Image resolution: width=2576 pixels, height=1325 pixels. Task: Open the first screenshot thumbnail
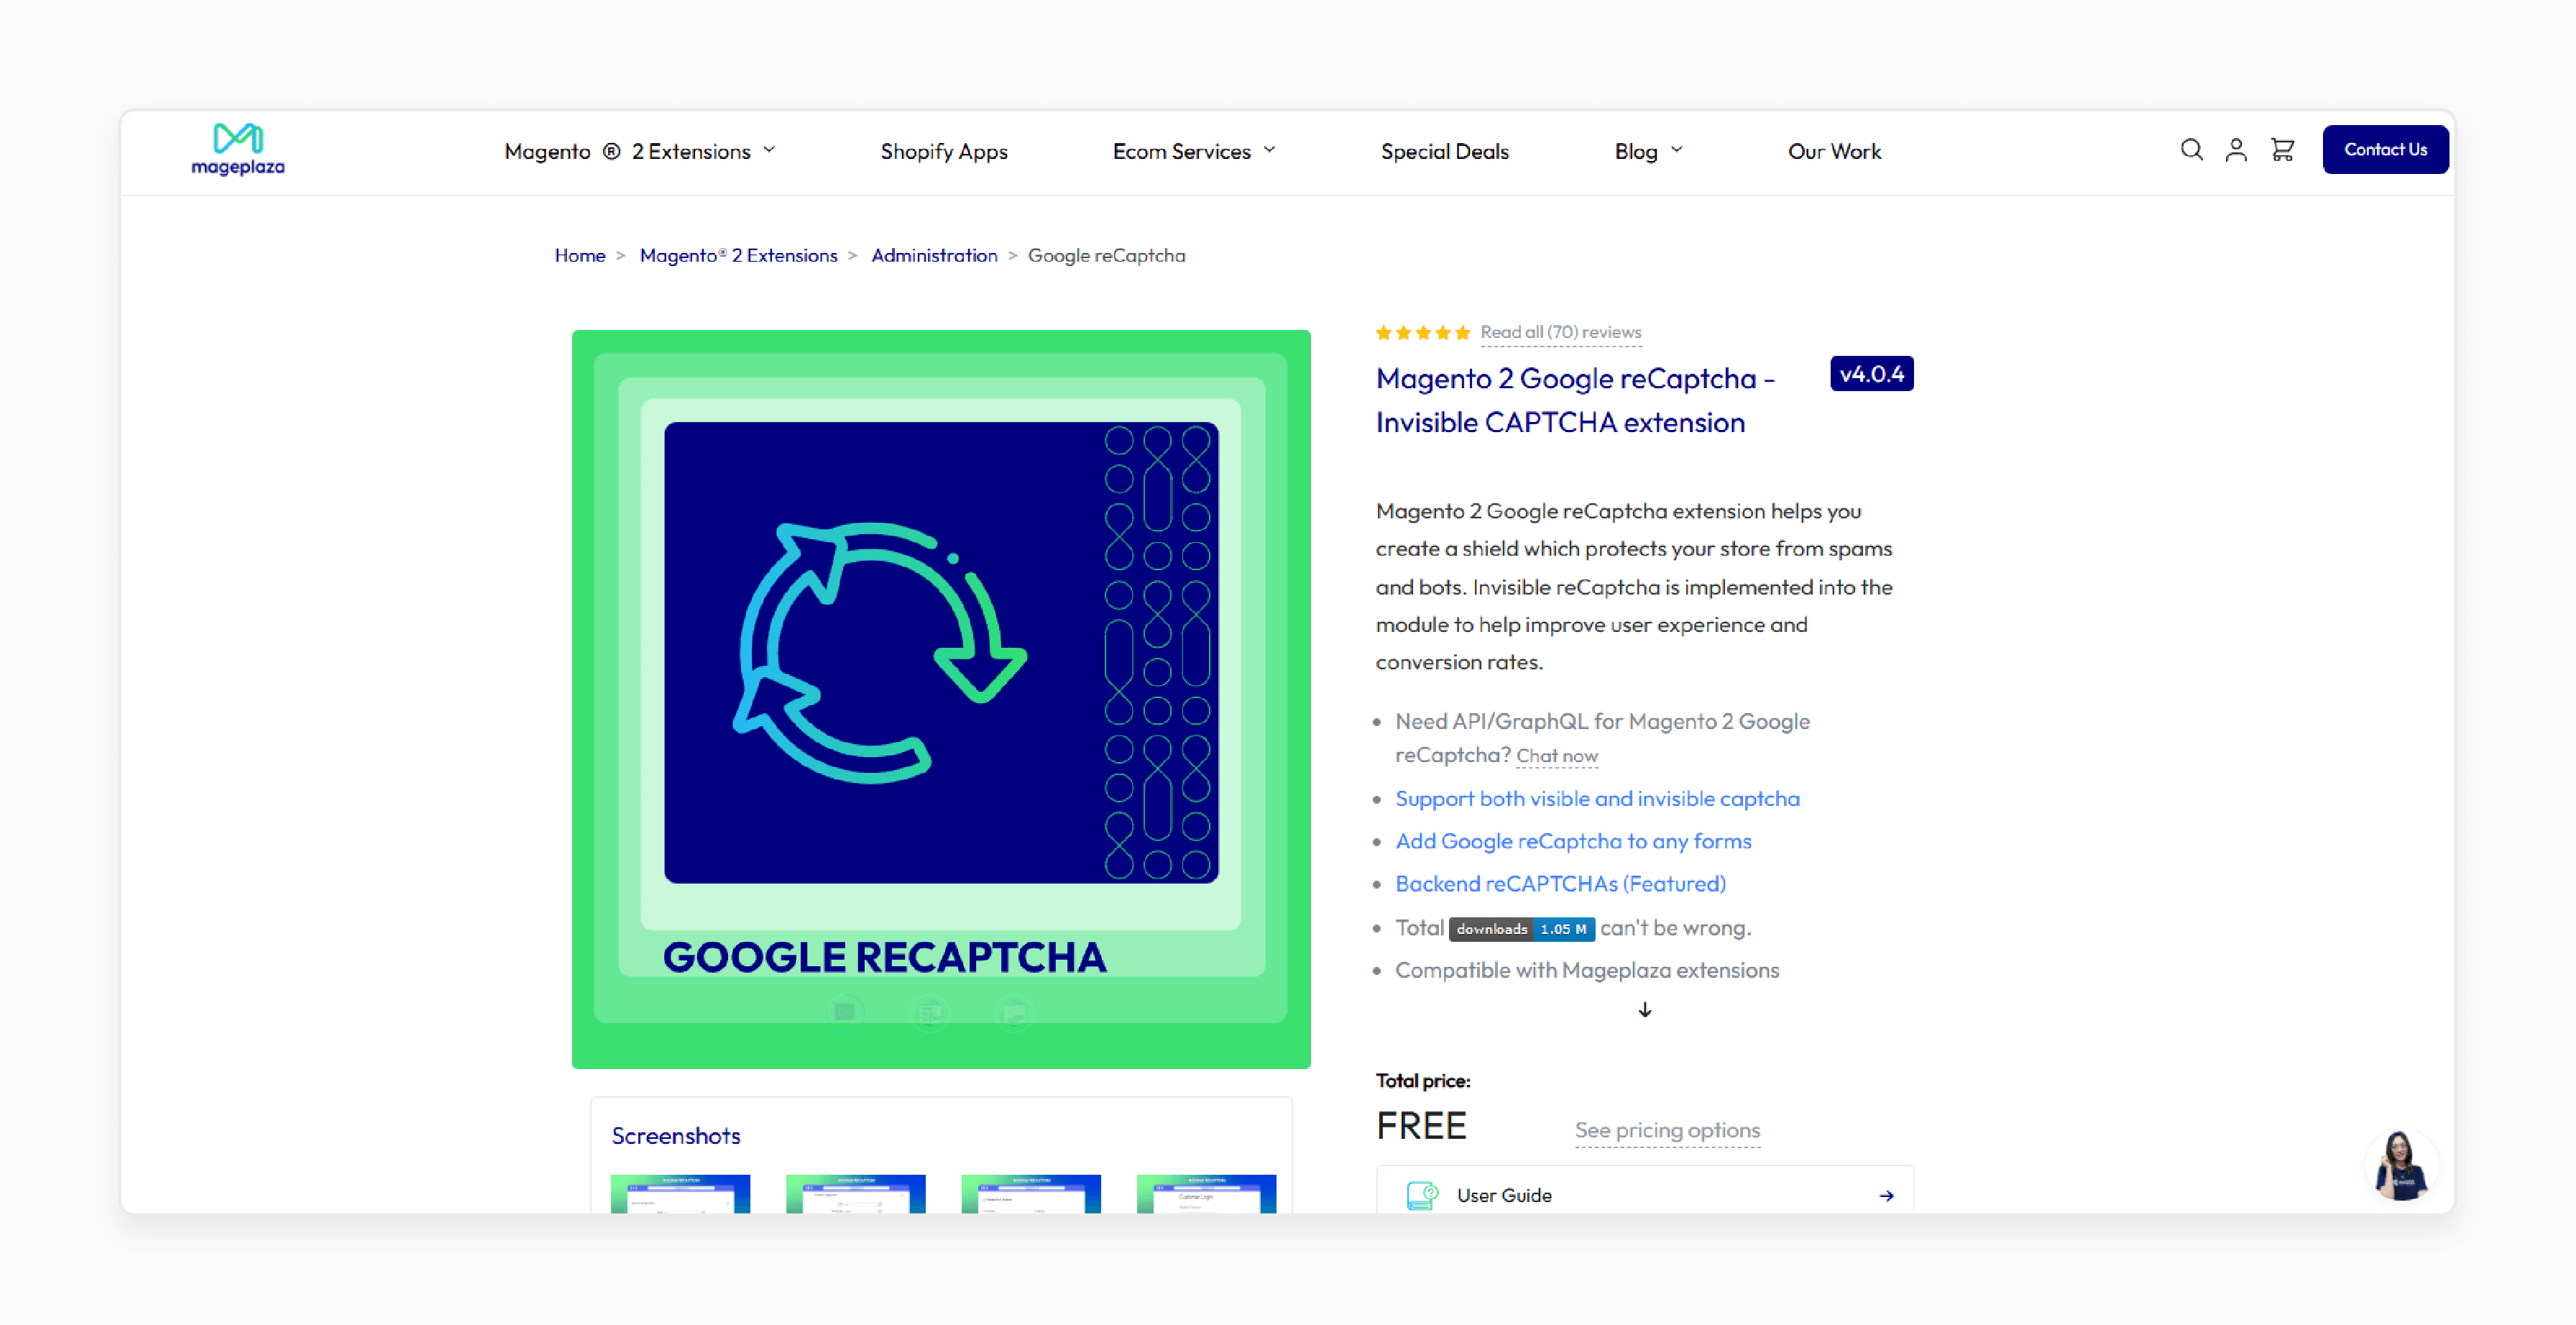point(680,1194)
